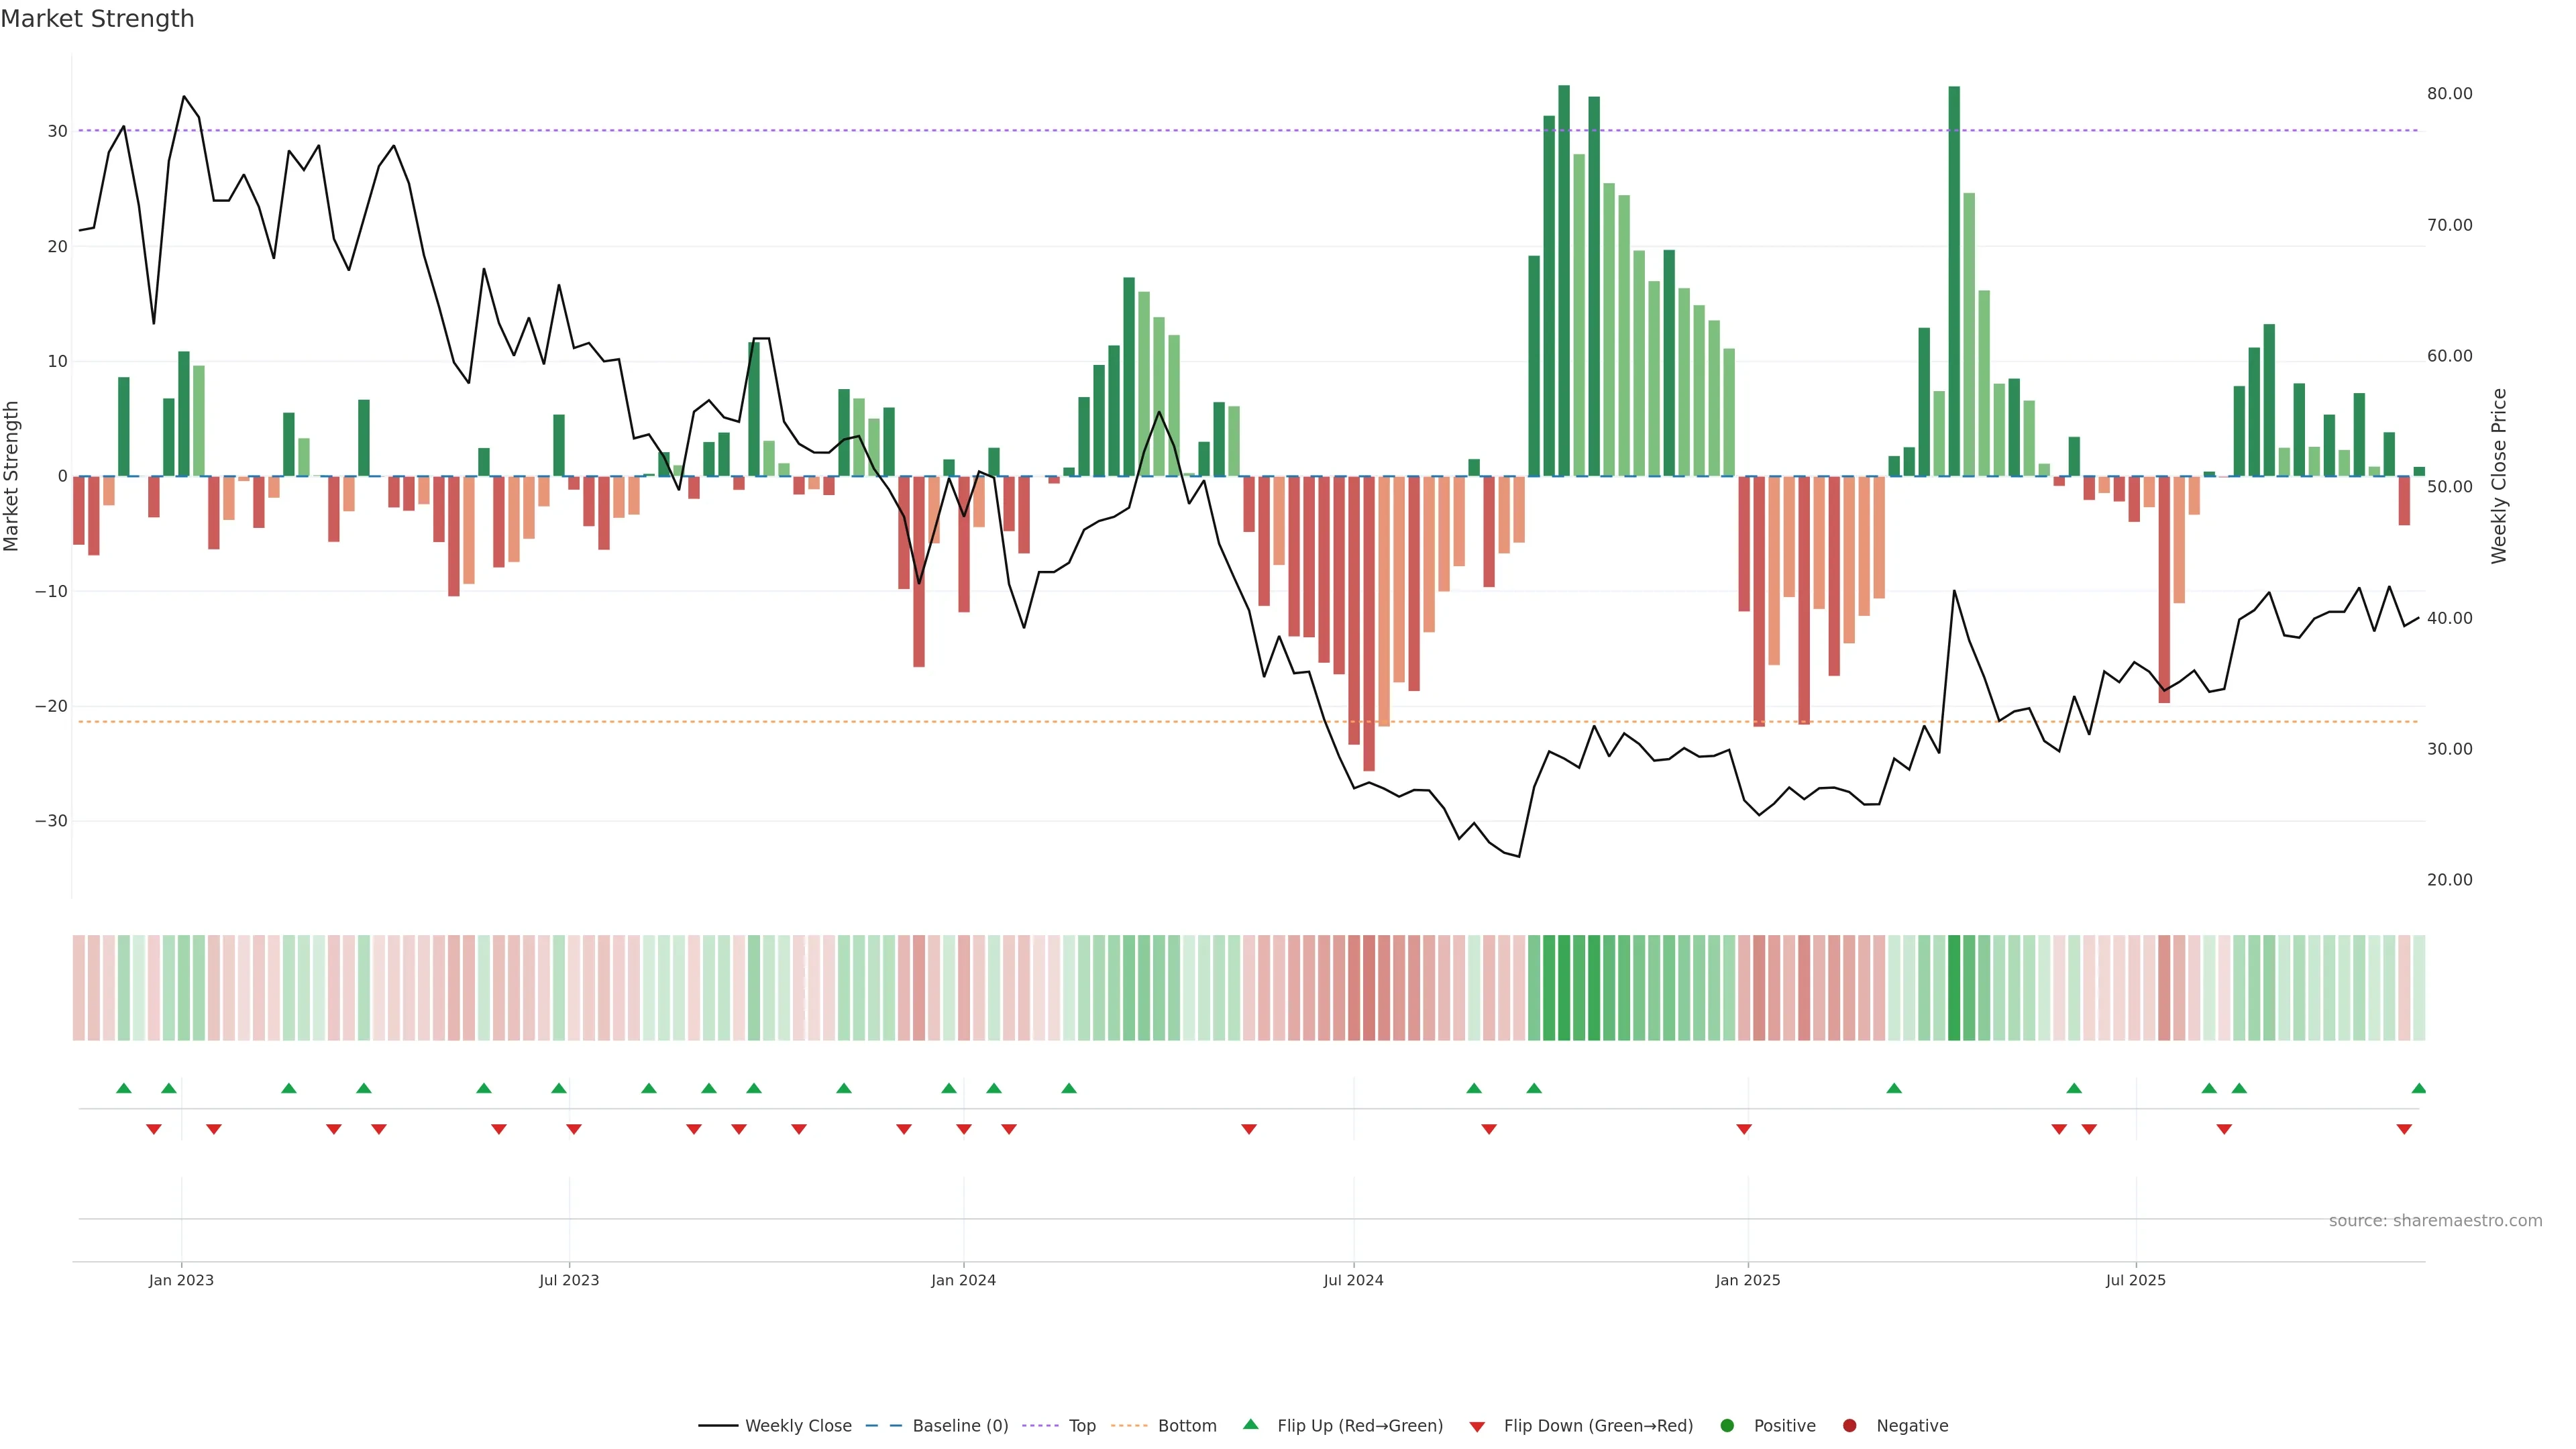Click the darkest green heatmap cell
The width and height of the screenshot is (2576, 1449).
click(x=1954, y=988)
